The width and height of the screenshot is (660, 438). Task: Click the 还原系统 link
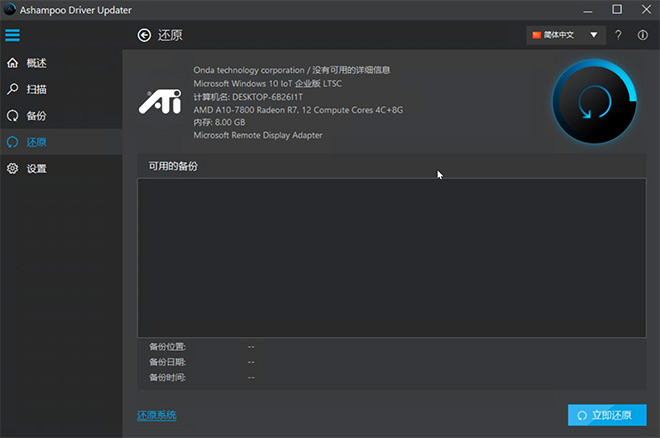pyautogui.click(x=157, y=415)
